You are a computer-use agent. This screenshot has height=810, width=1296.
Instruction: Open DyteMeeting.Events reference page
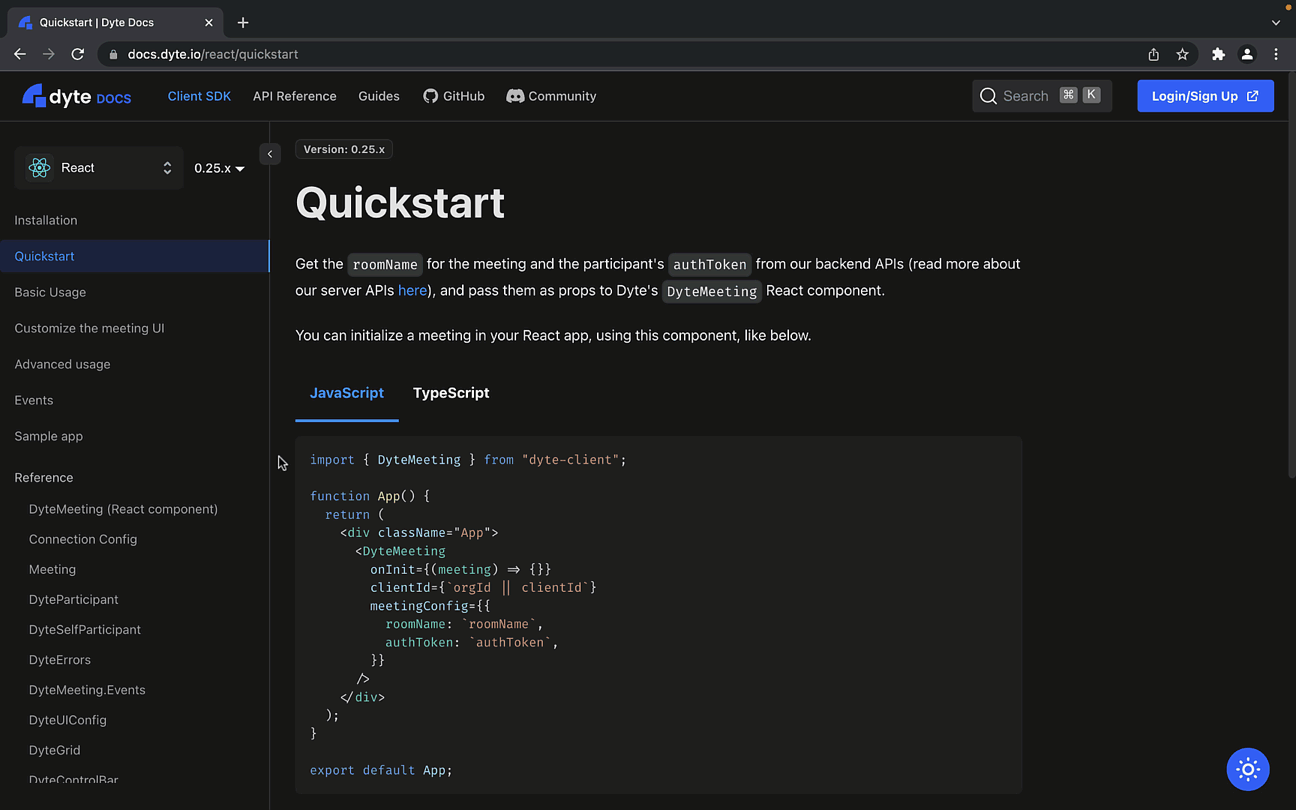pos(87,689)
